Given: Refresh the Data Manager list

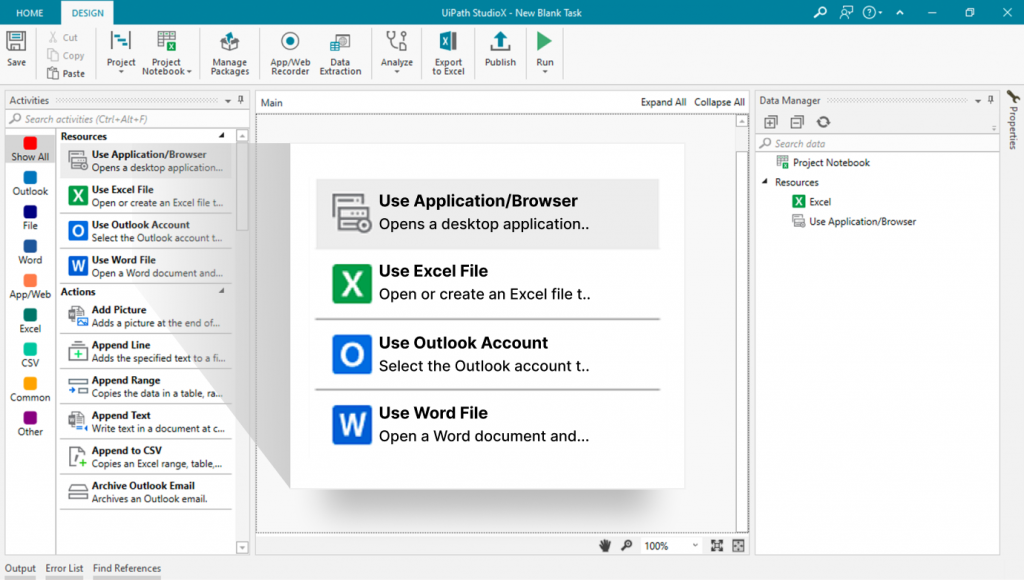Looking at the screenshot, I should tap(824, 122).
